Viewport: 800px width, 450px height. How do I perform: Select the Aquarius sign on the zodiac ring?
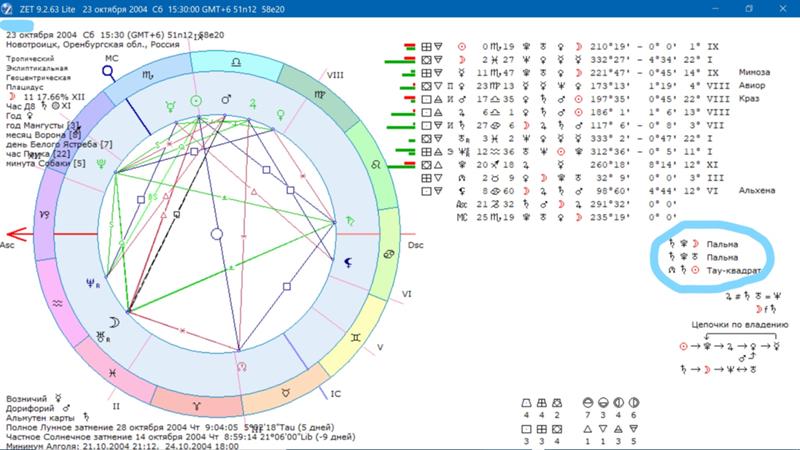(57, 304)
